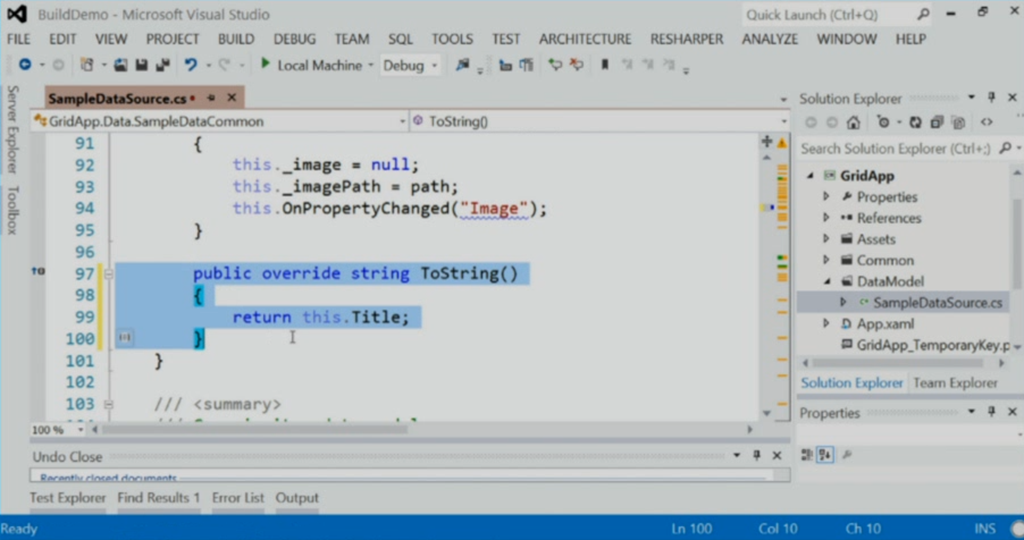The height and width of the screenshot is (540, 1024).
Task: Toggle auto-hide pin on Properties panel
Action: point(991,411)
